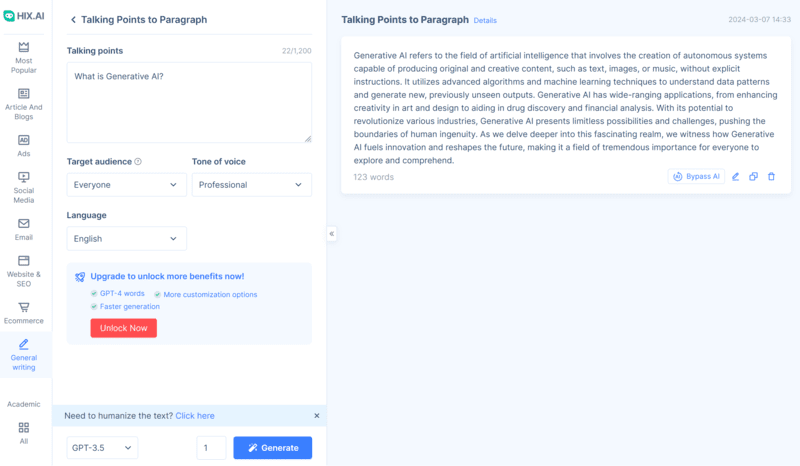
Task: Copy the generated paragraph with the copy icon
Action: [754, 177]
